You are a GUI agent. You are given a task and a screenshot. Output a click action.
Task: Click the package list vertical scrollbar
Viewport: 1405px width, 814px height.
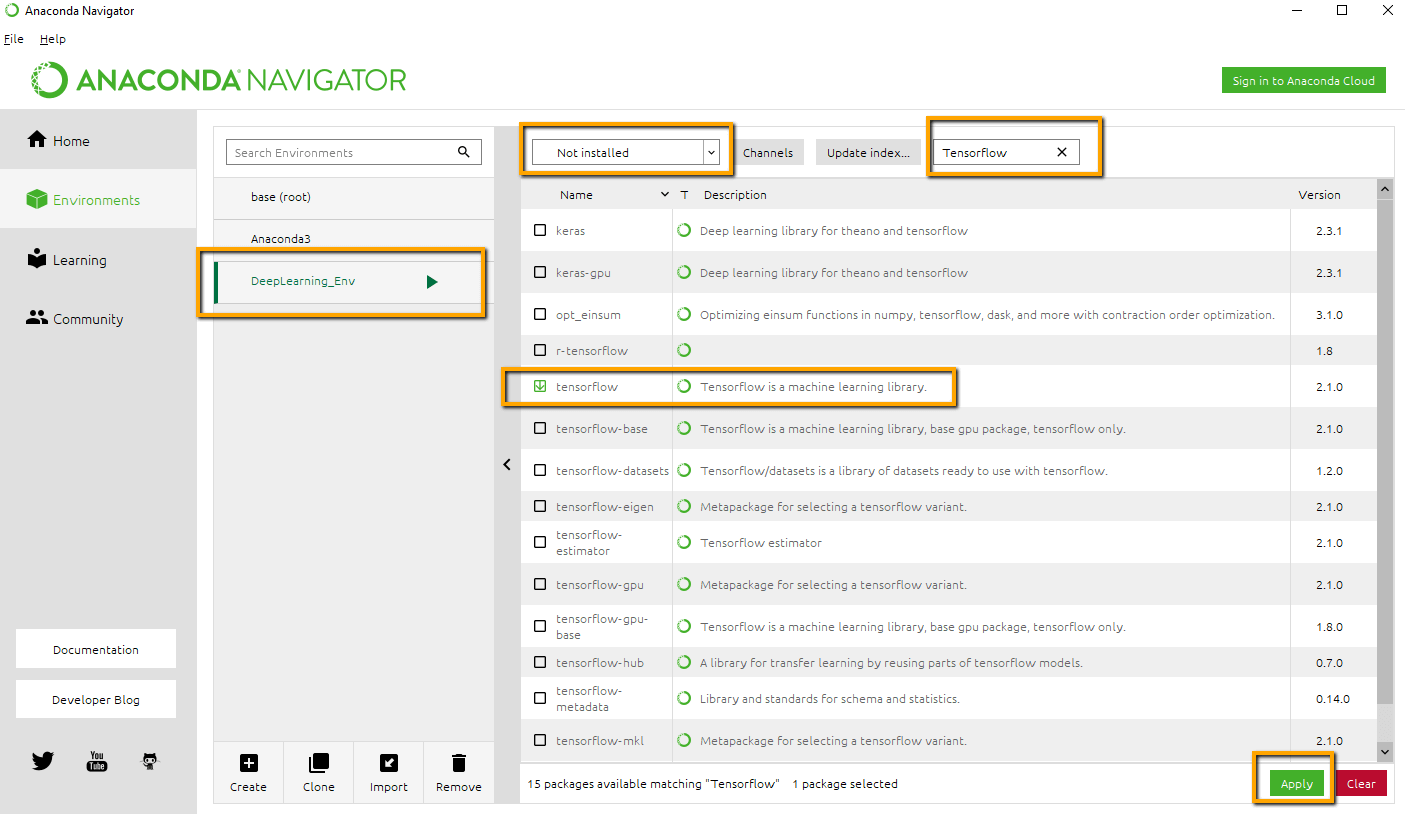(x=1385, y=450)
